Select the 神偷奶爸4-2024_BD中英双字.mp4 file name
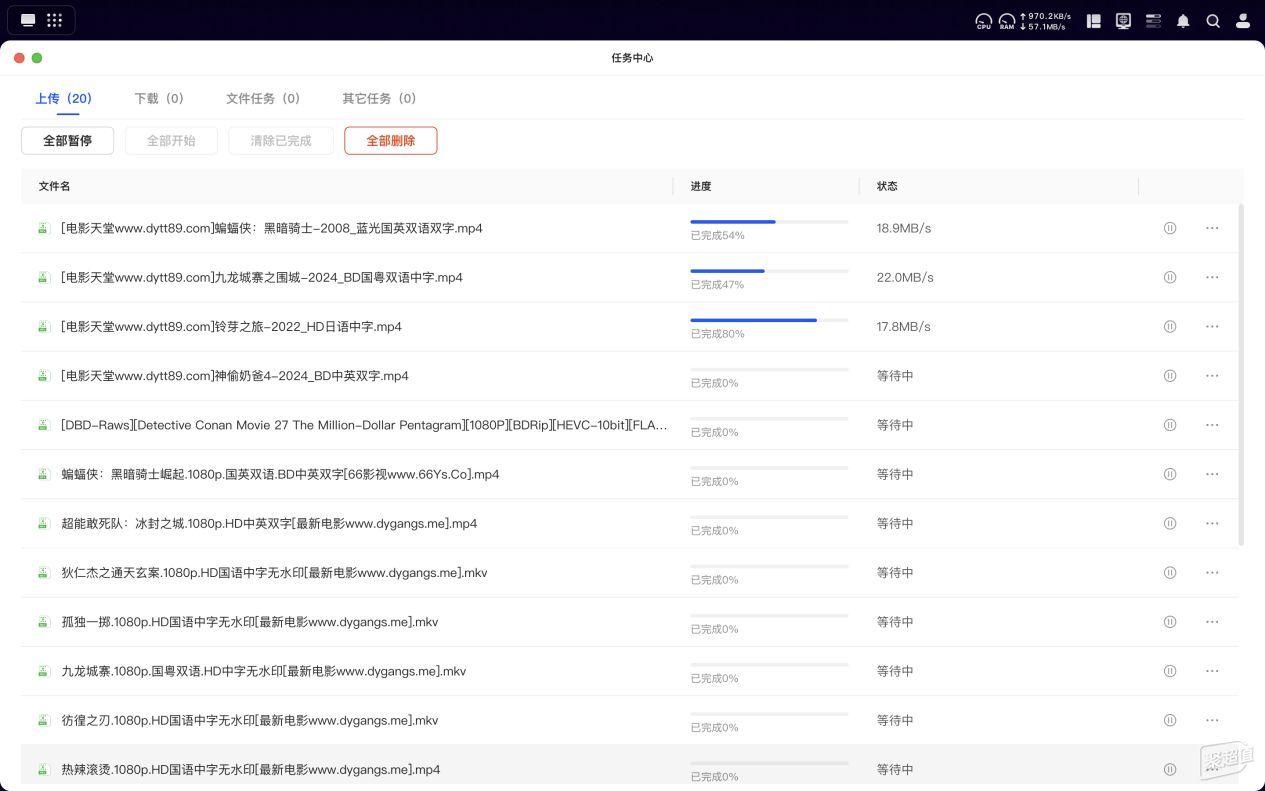The height and width of the screenshot is (791, 1265). pos(235,376)
